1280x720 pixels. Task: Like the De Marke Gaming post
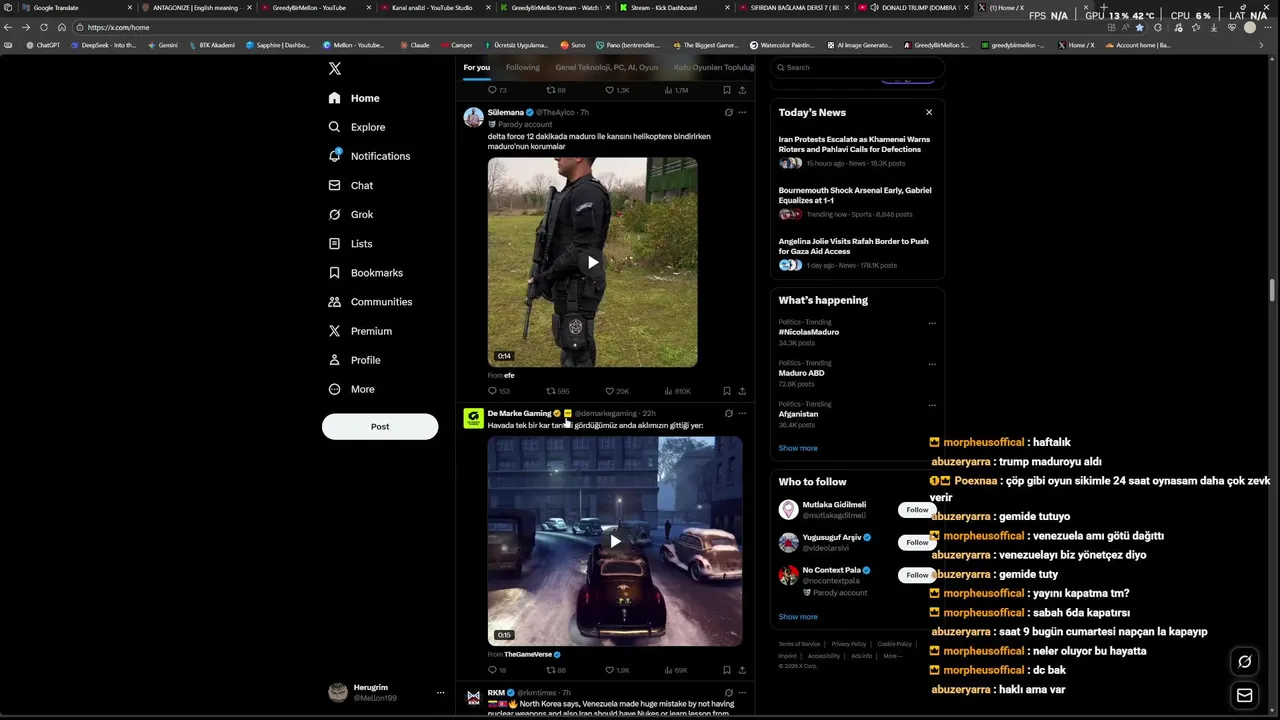point(617,670)
